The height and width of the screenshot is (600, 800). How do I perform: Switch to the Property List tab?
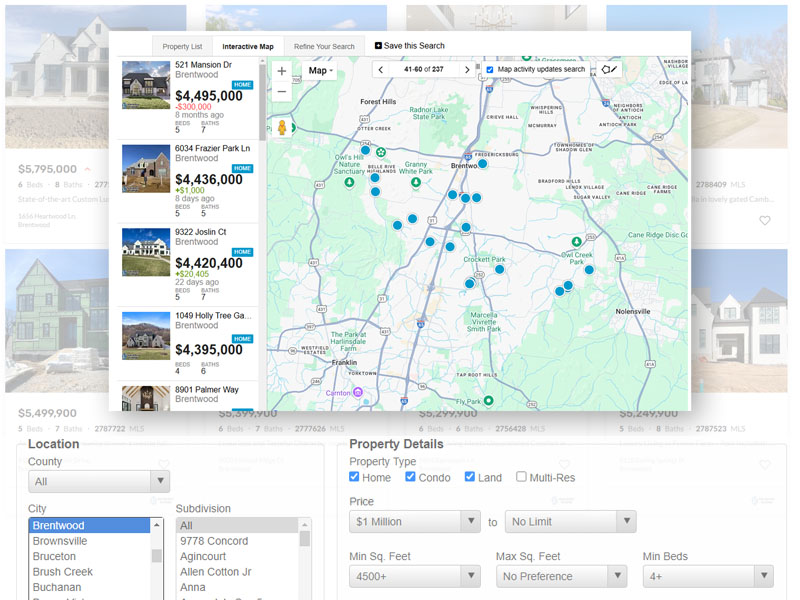click(182, 46)
